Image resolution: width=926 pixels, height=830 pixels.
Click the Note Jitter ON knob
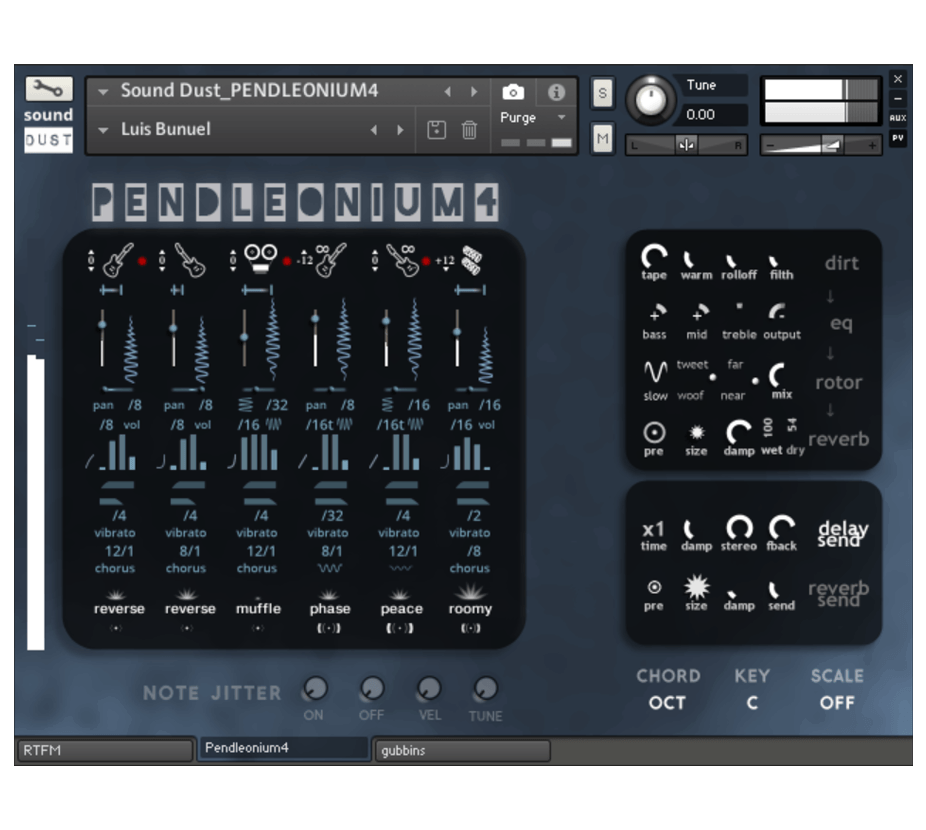tap(315, 688)
